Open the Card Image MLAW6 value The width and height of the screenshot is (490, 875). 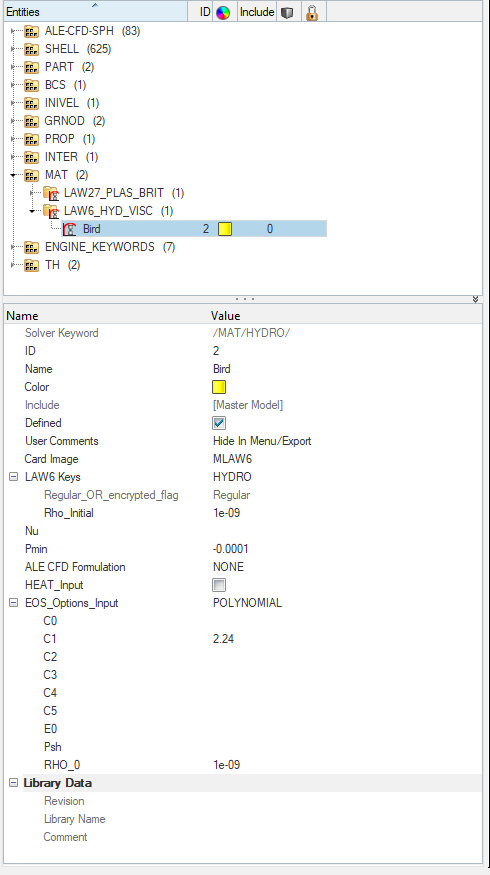[232, 459]
